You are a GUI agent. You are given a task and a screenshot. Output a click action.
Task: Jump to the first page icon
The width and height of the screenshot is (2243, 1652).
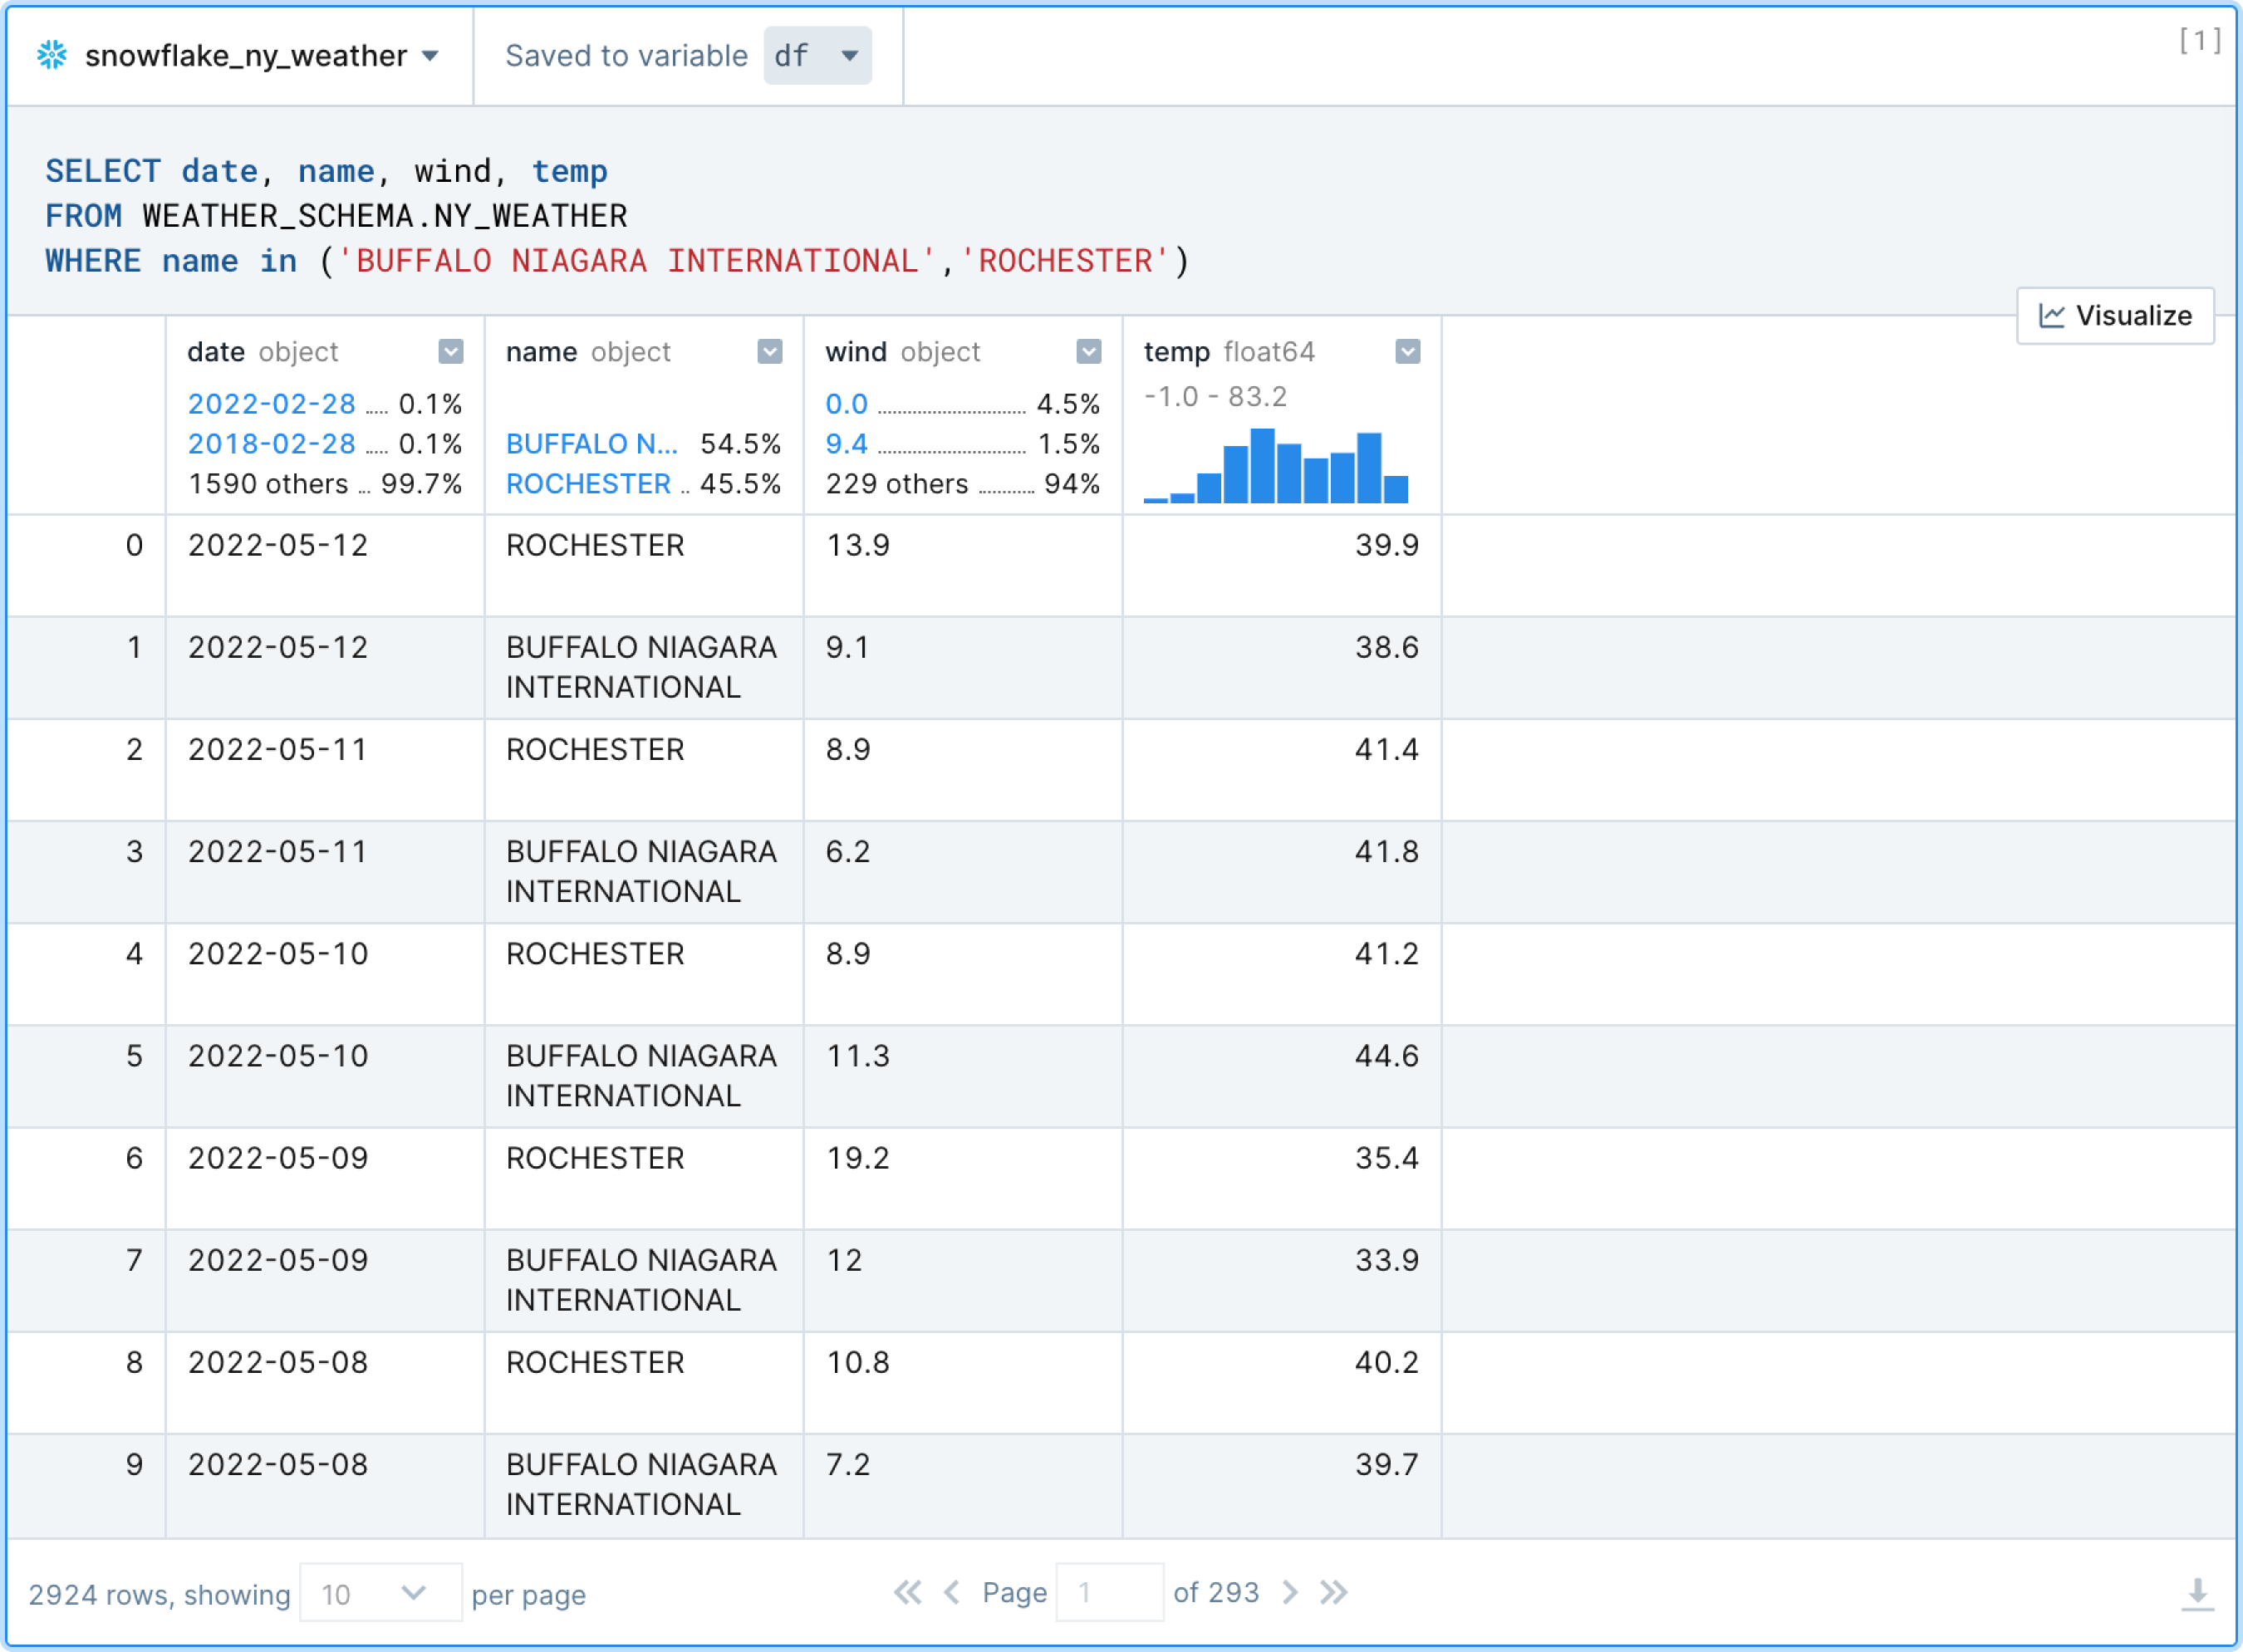point(908,1592)
